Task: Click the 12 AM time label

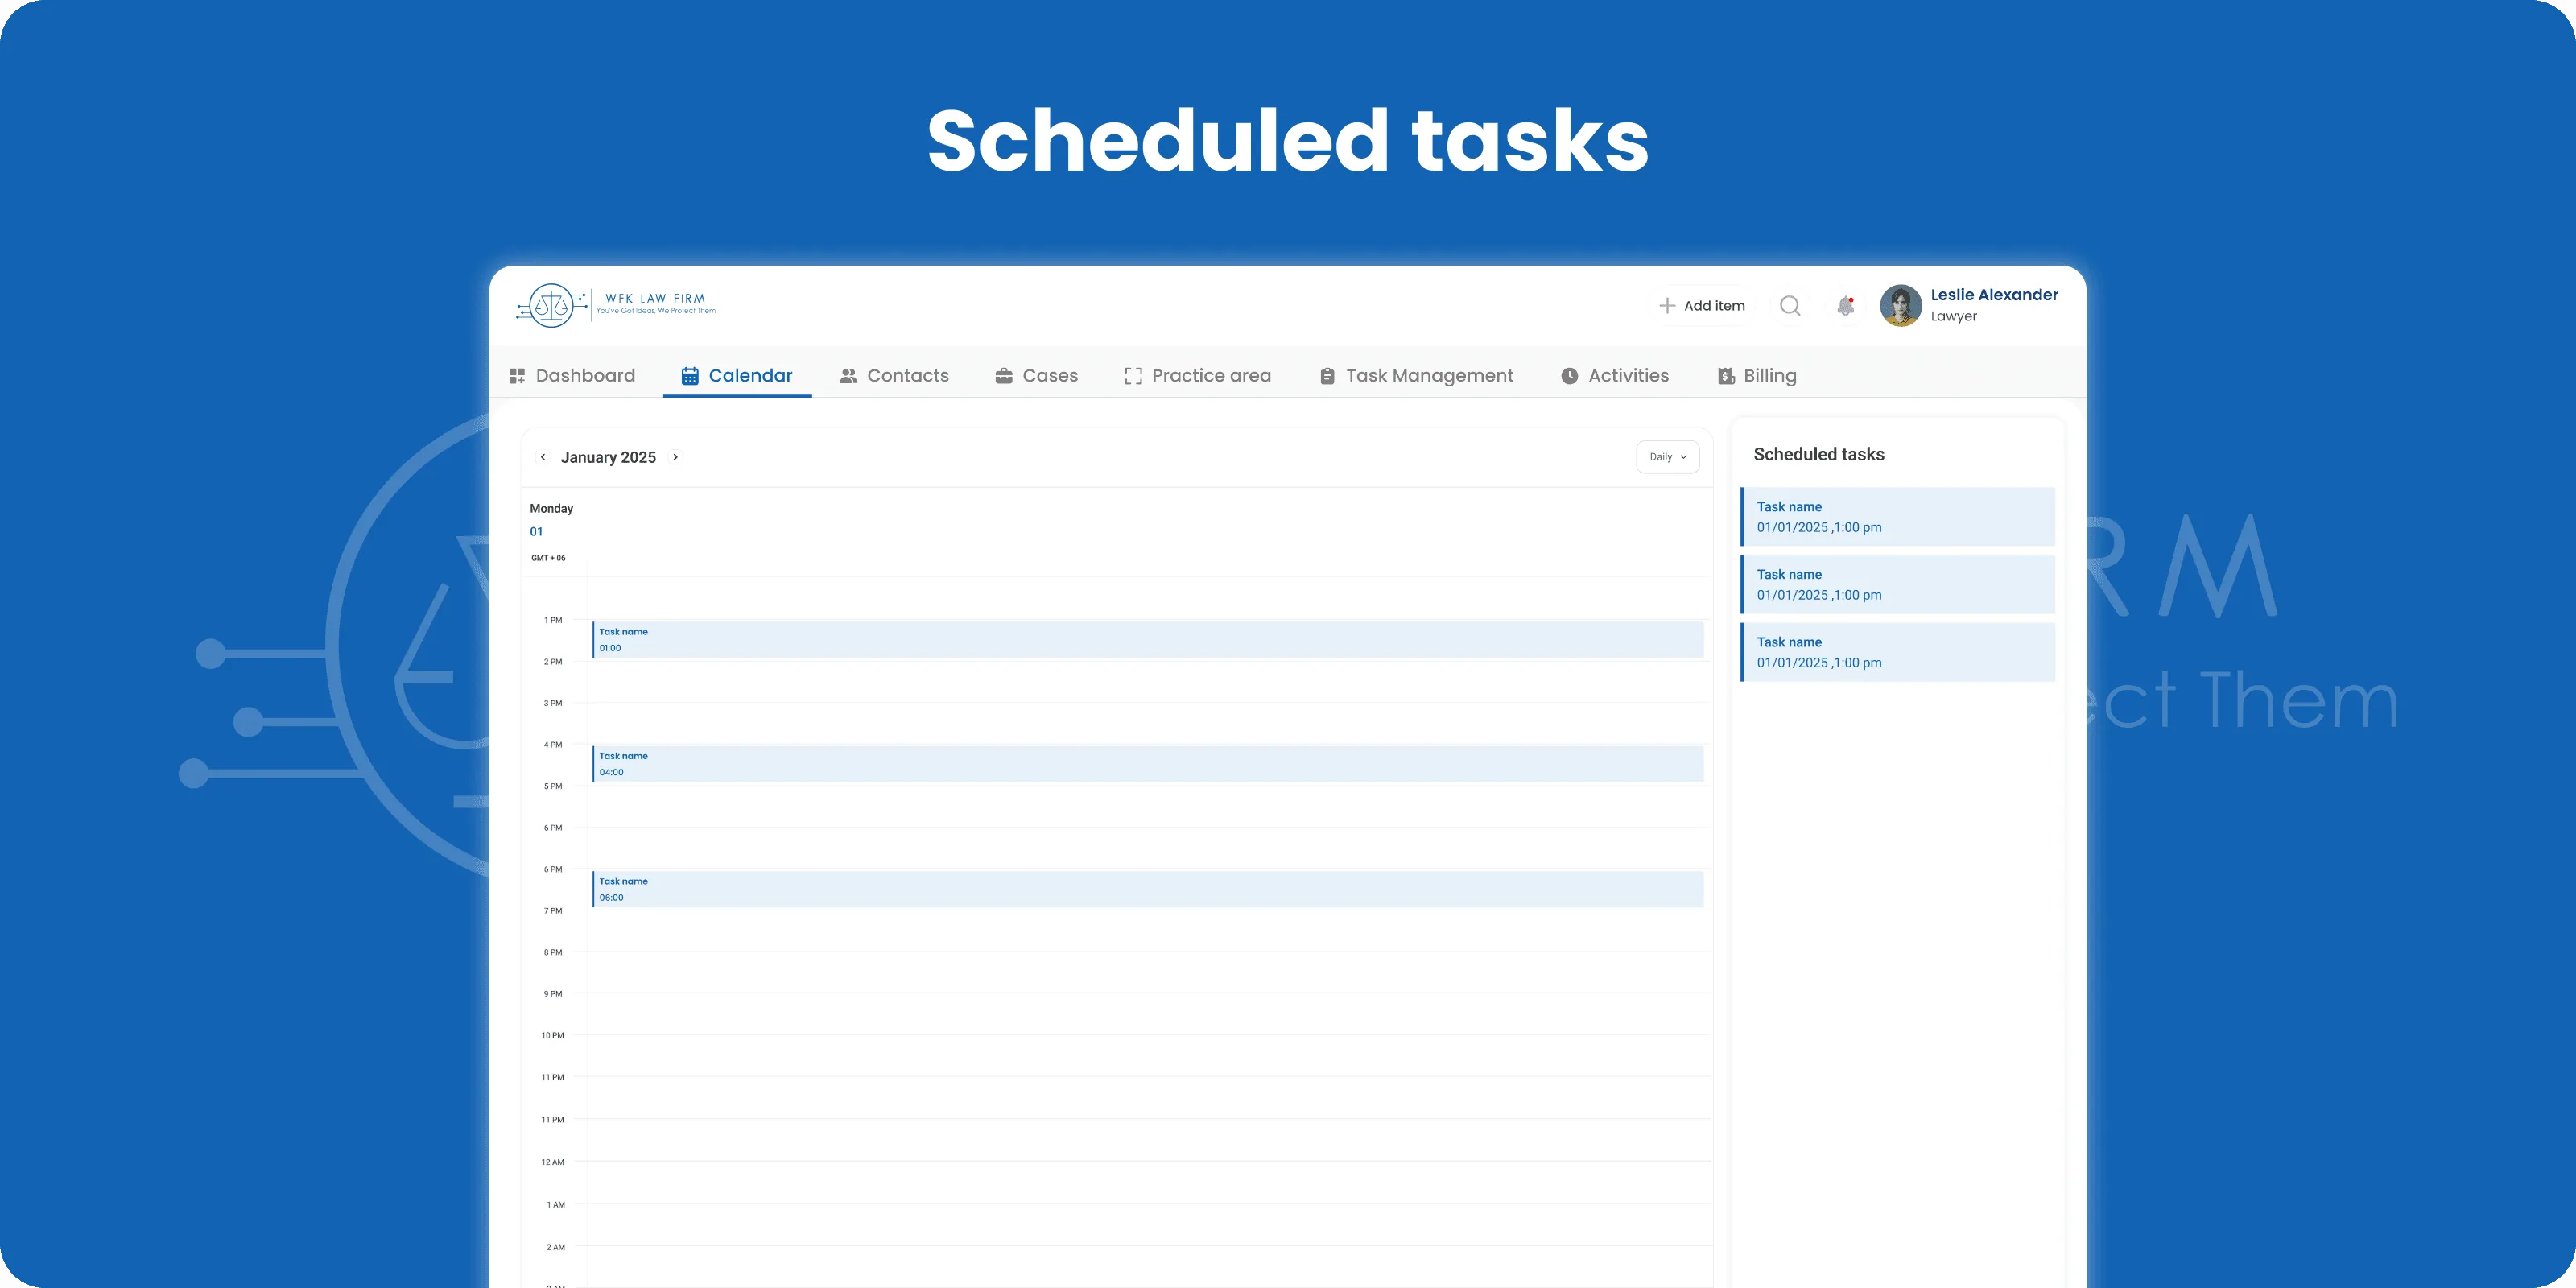Action: point(553,1162)
